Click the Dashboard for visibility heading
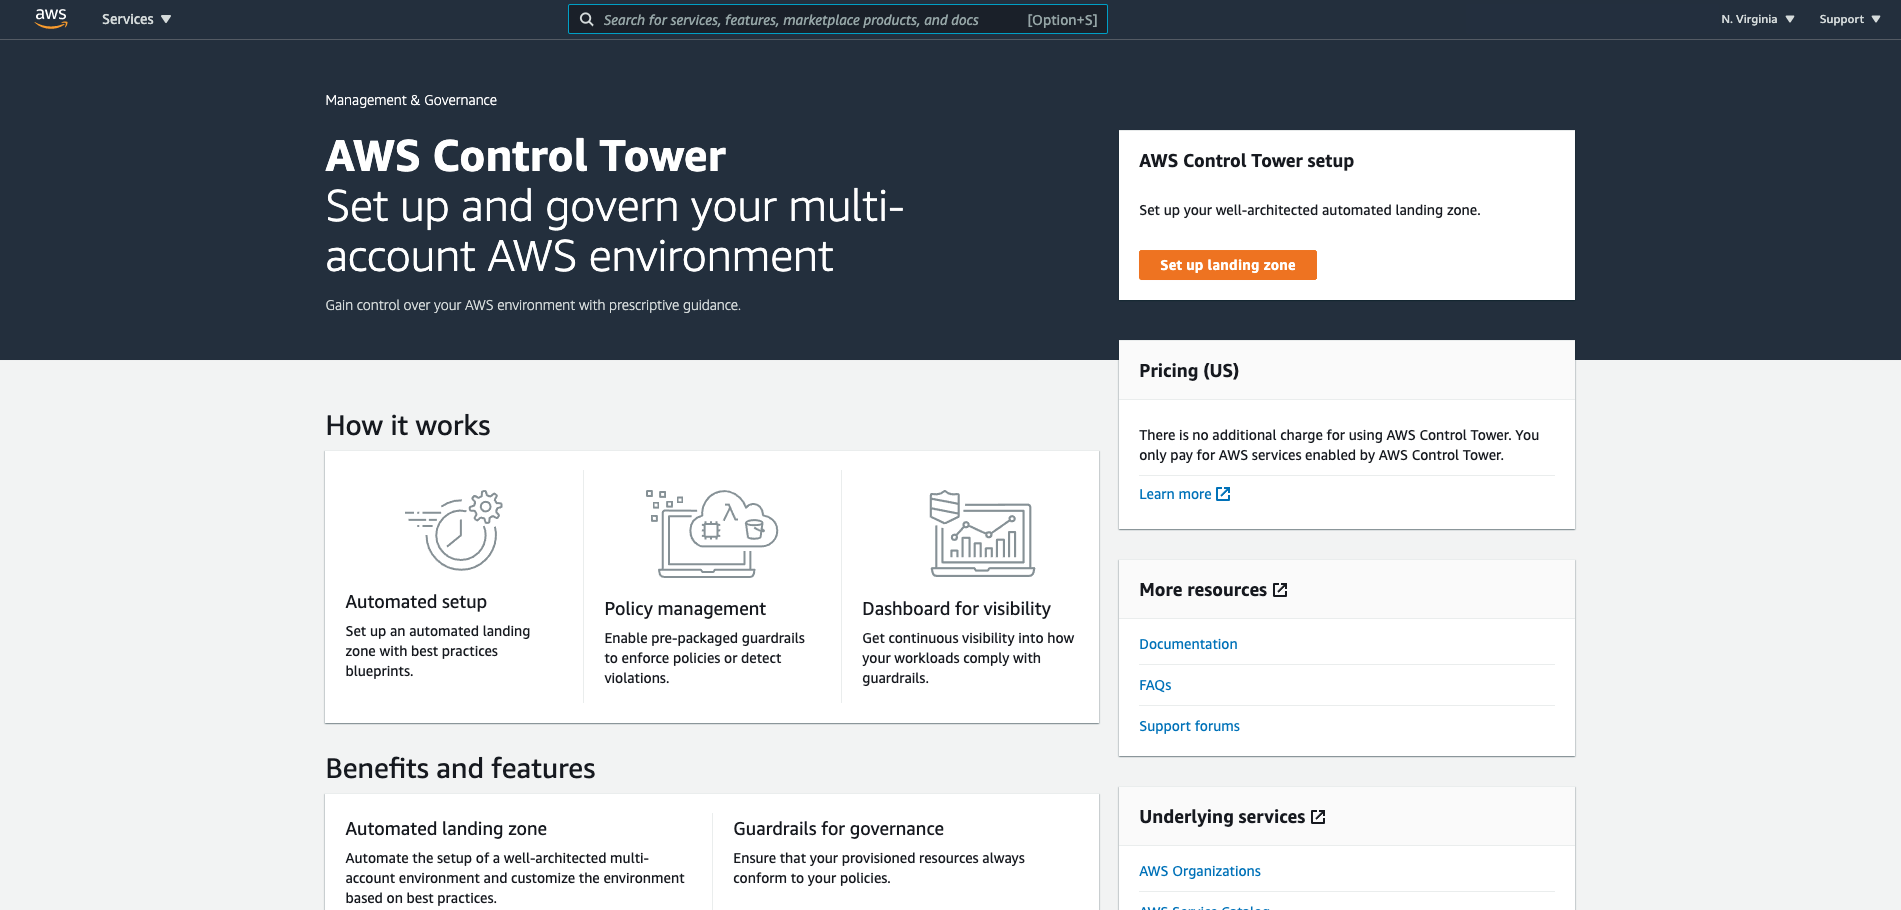The height and width of the screenshot is (910, 1901). 956,609
